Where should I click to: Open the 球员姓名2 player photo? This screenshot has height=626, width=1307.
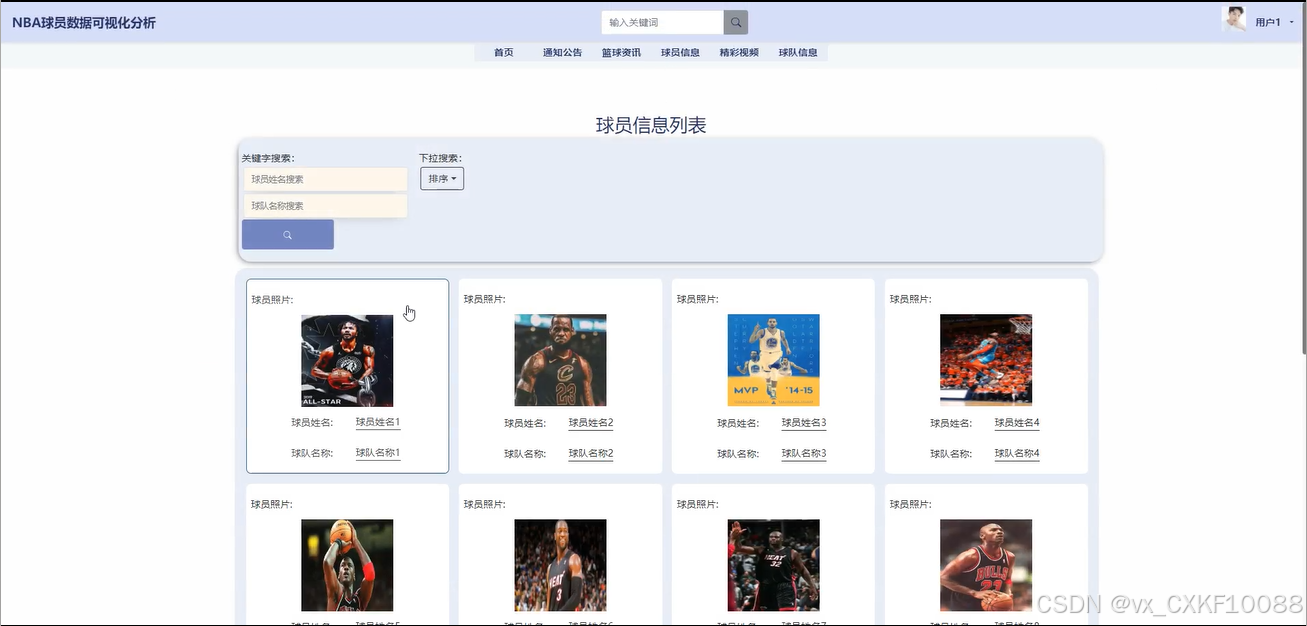tap(560, 361)
